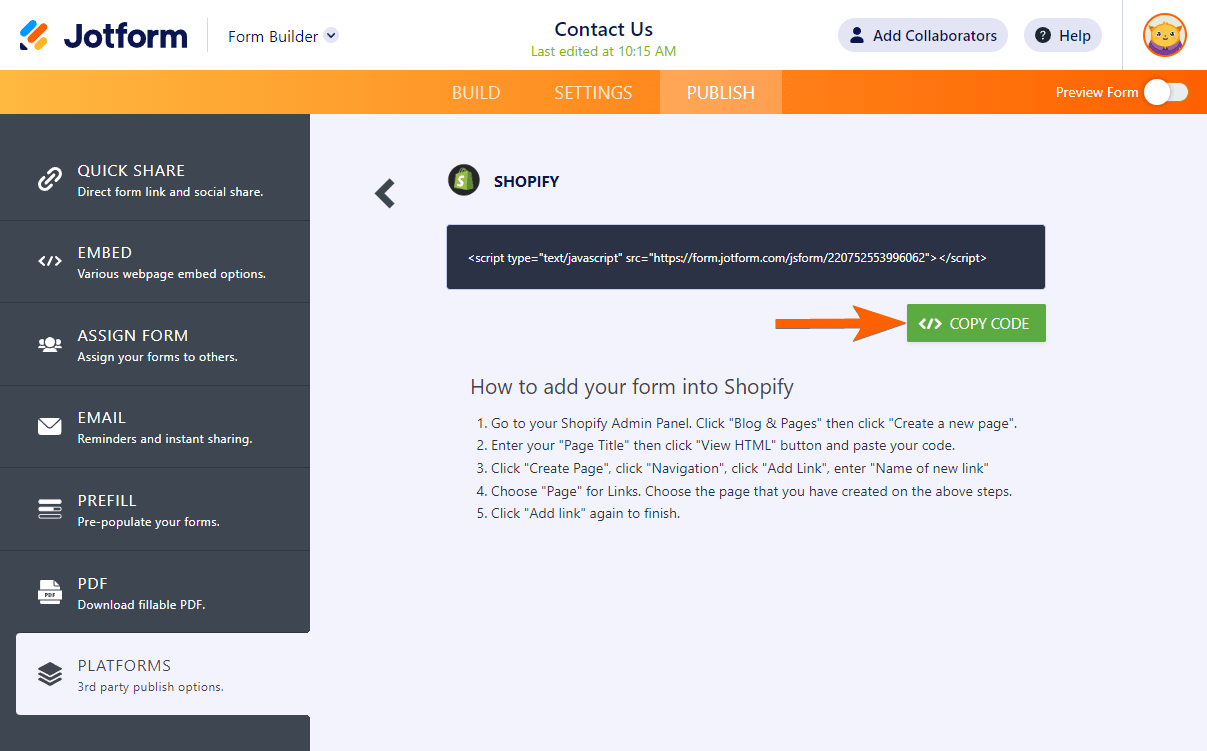Switch to the BUILD tab

[x=476, y=92]
